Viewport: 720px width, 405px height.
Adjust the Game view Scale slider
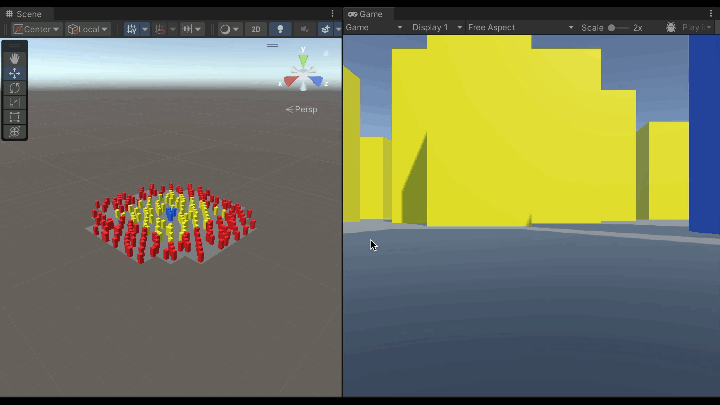pyautogui.click(x=619, y=28)
